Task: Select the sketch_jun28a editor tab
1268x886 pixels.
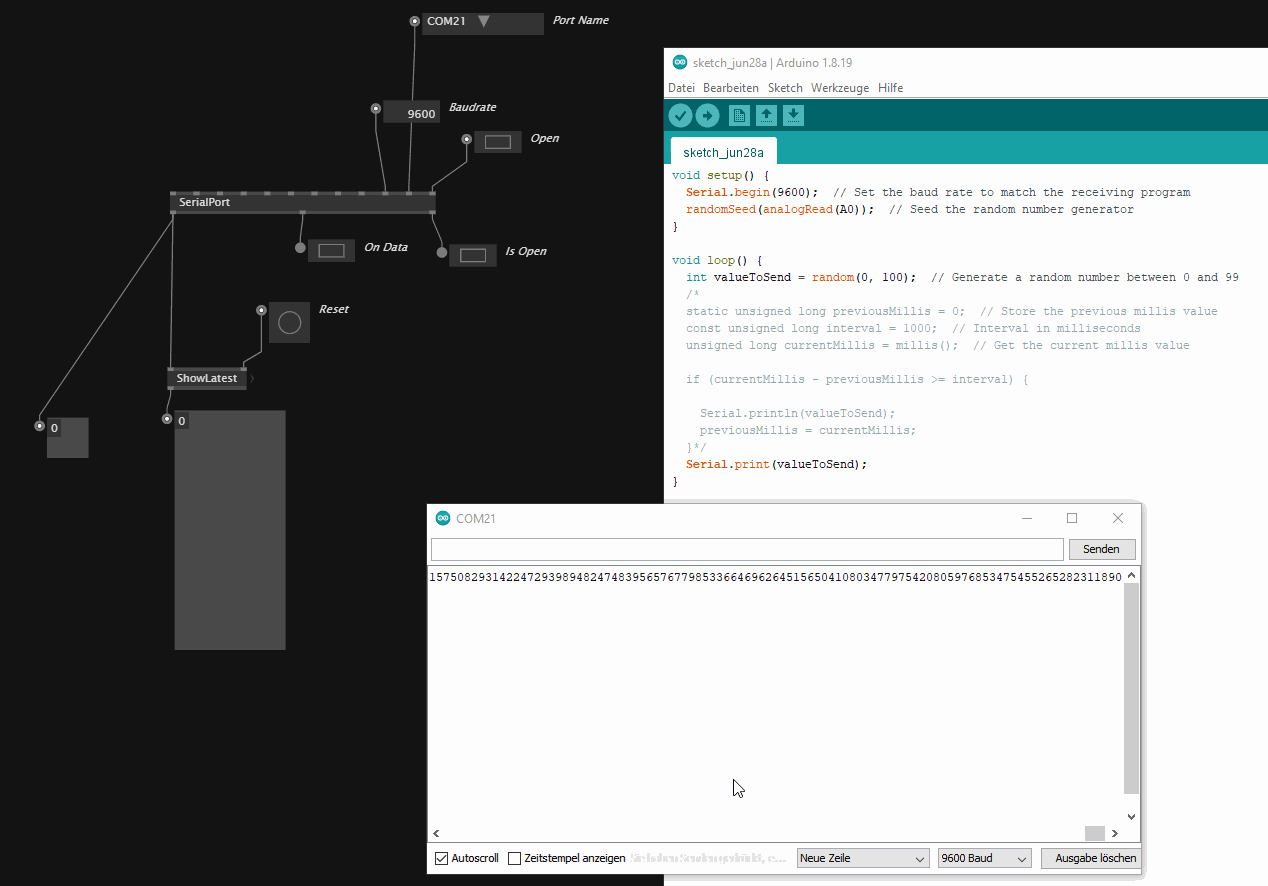Action: [x=723, y=152]
